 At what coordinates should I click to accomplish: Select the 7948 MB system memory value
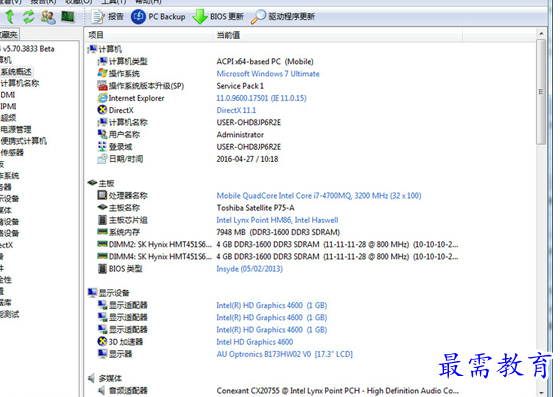(x=278, y=232)
